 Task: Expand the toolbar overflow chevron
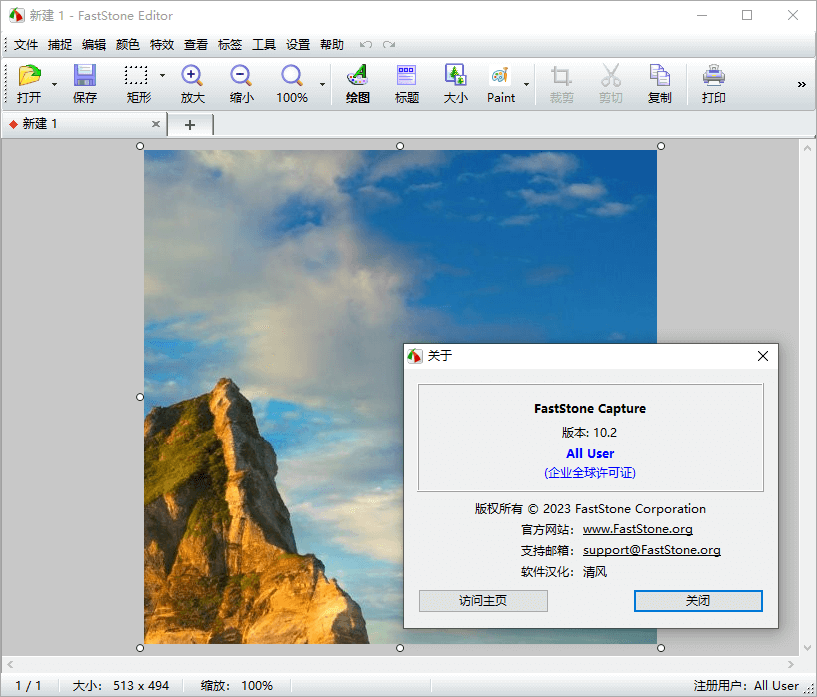click(x=801, y=85)
